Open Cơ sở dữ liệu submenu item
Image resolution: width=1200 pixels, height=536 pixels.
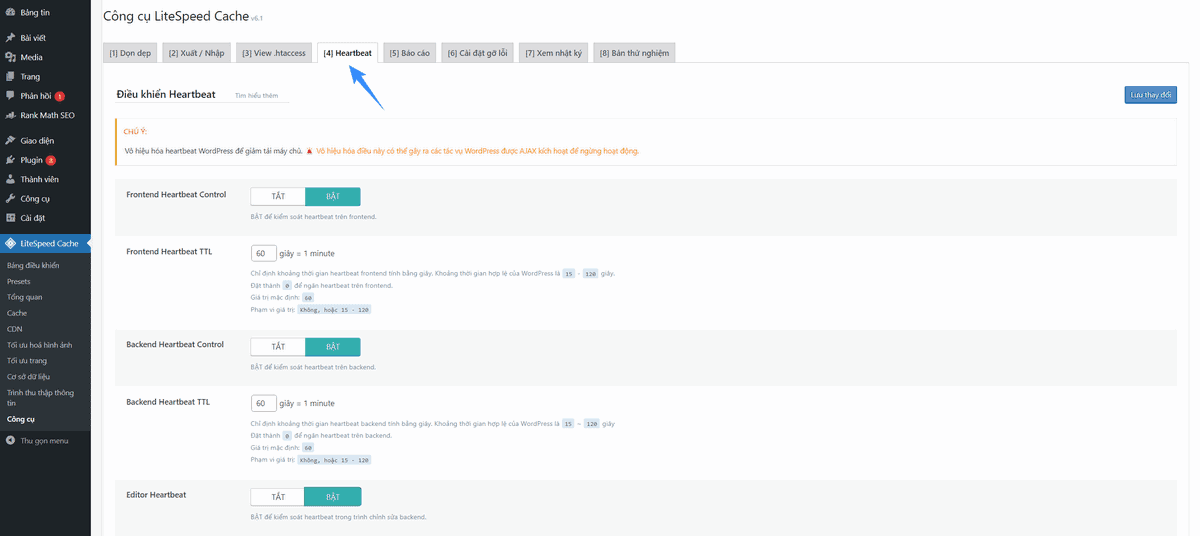(30, 377)
